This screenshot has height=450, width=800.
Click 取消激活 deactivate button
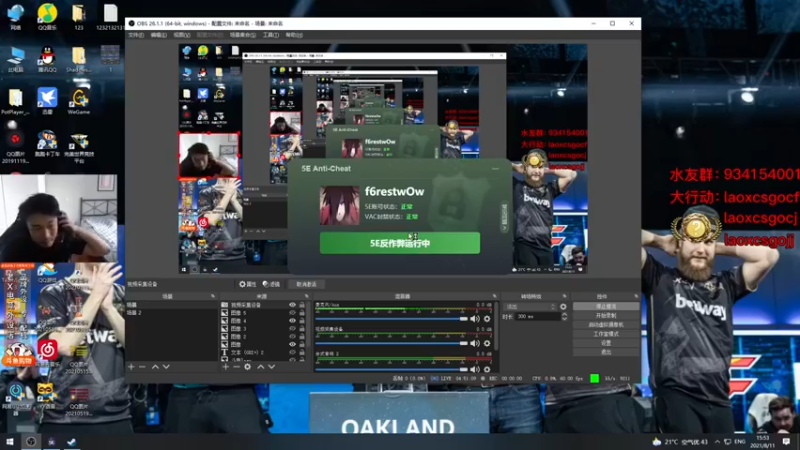307,284
